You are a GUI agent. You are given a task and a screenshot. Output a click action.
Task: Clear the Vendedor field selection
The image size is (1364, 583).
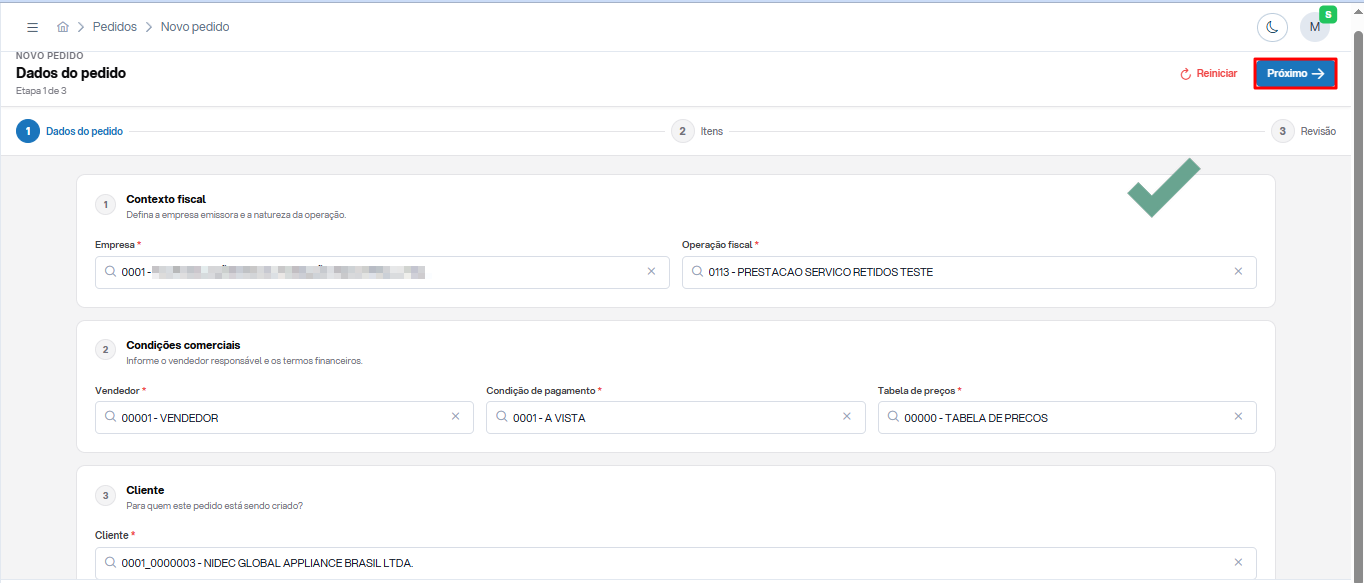(455, 417)
